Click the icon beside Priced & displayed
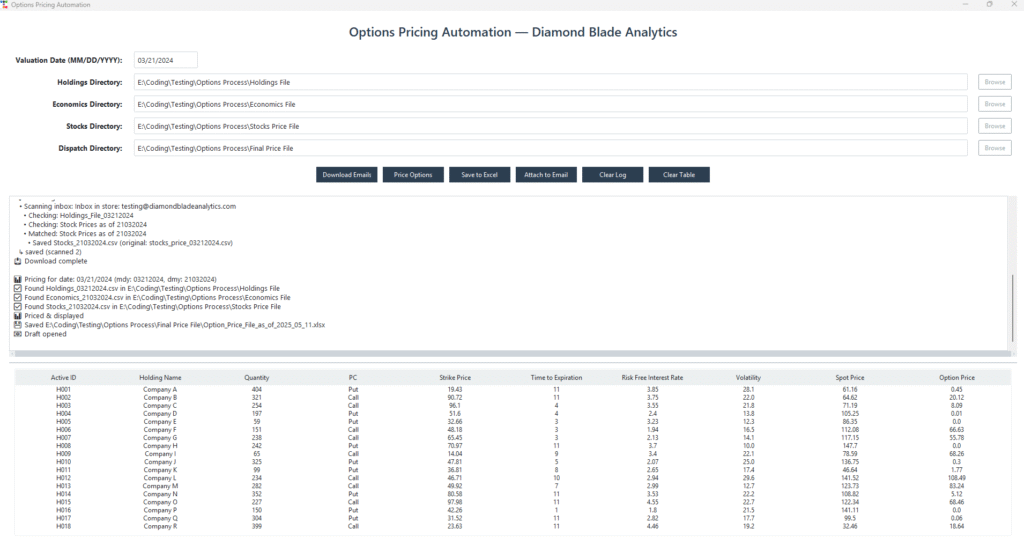This screenshot has width=1024, height=551. 18,316
